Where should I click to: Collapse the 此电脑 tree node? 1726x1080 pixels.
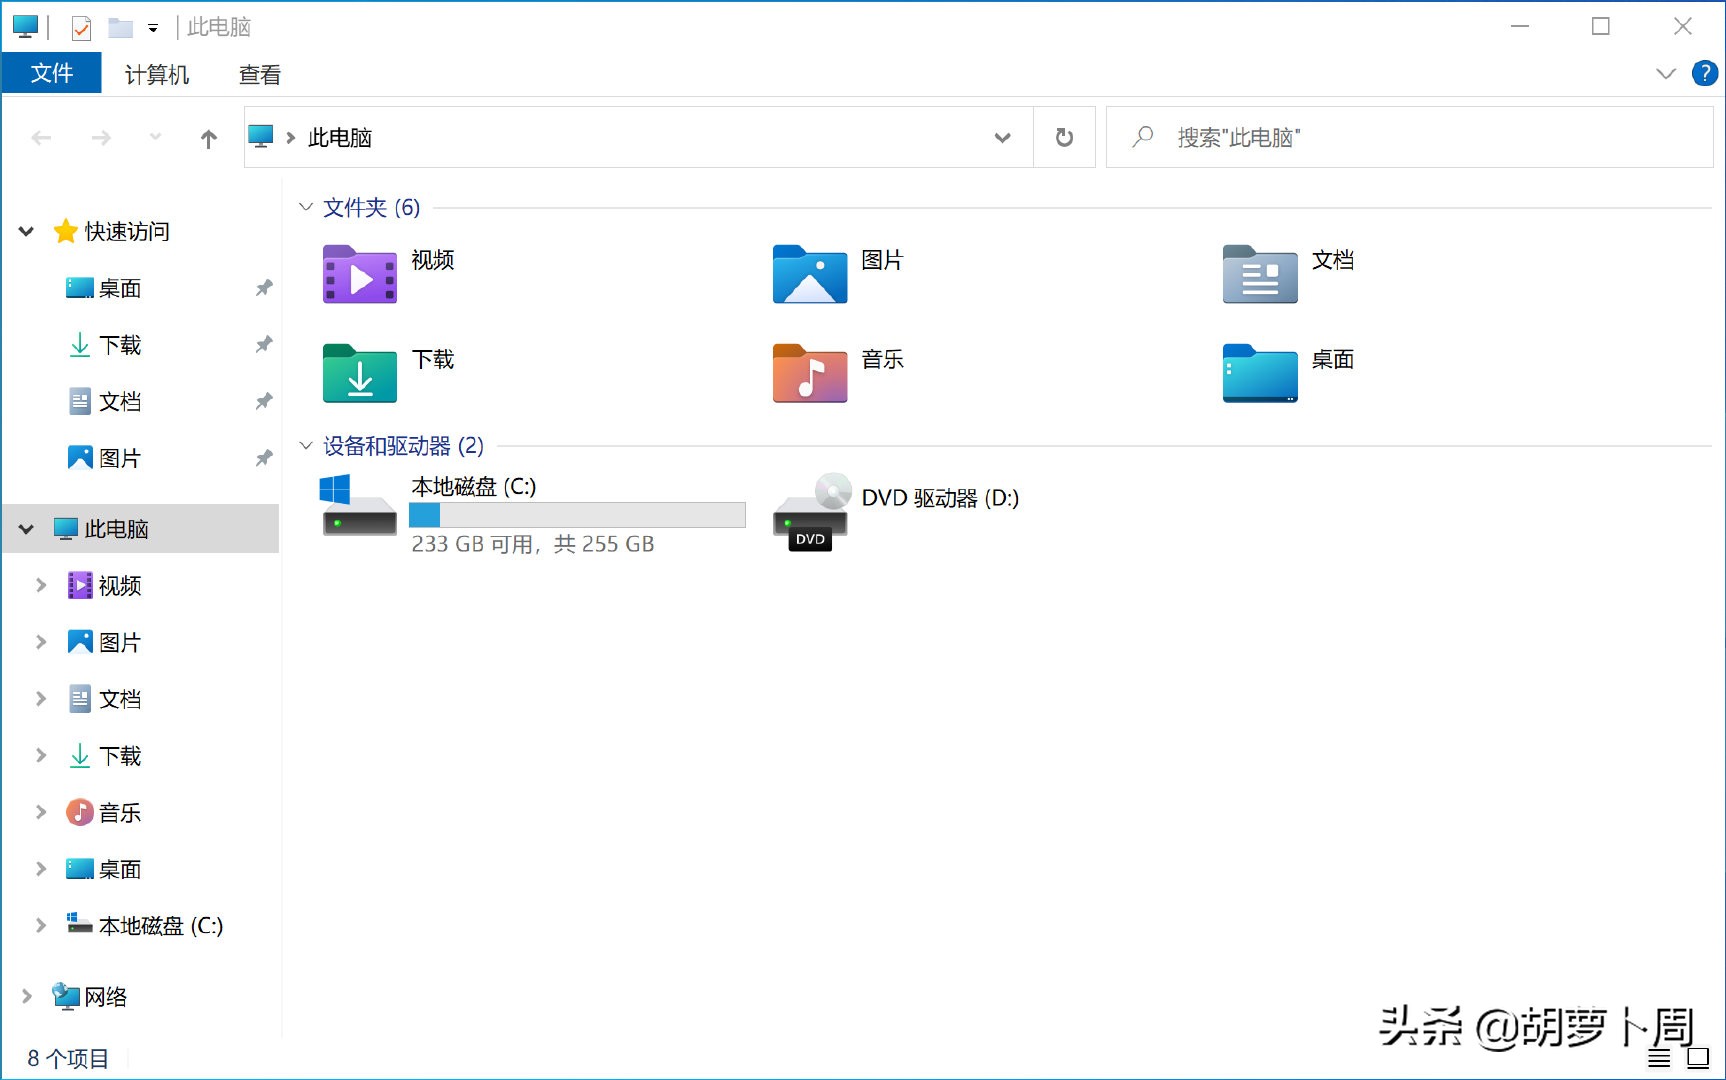click(x=25, y=529)
